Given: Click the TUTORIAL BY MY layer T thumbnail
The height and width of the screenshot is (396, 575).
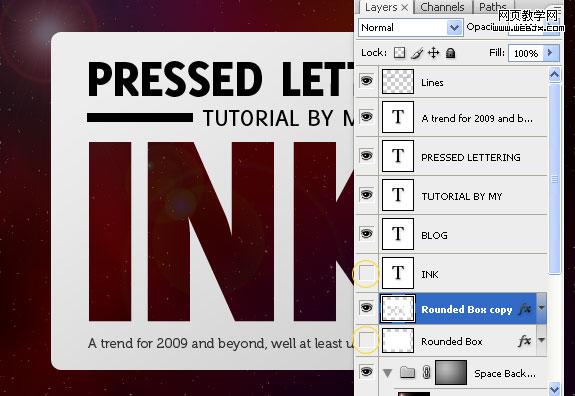Looking at the screenshot, I should click(x=398, y=195).
